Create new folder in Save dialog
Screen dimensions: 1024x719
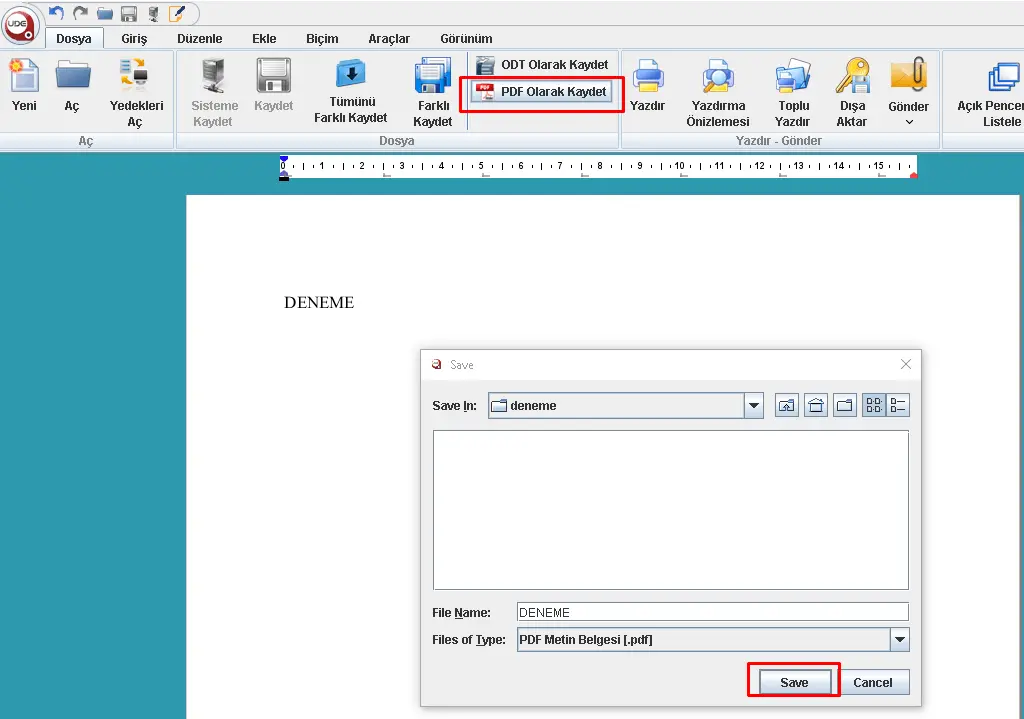click(x=845, y=406)
